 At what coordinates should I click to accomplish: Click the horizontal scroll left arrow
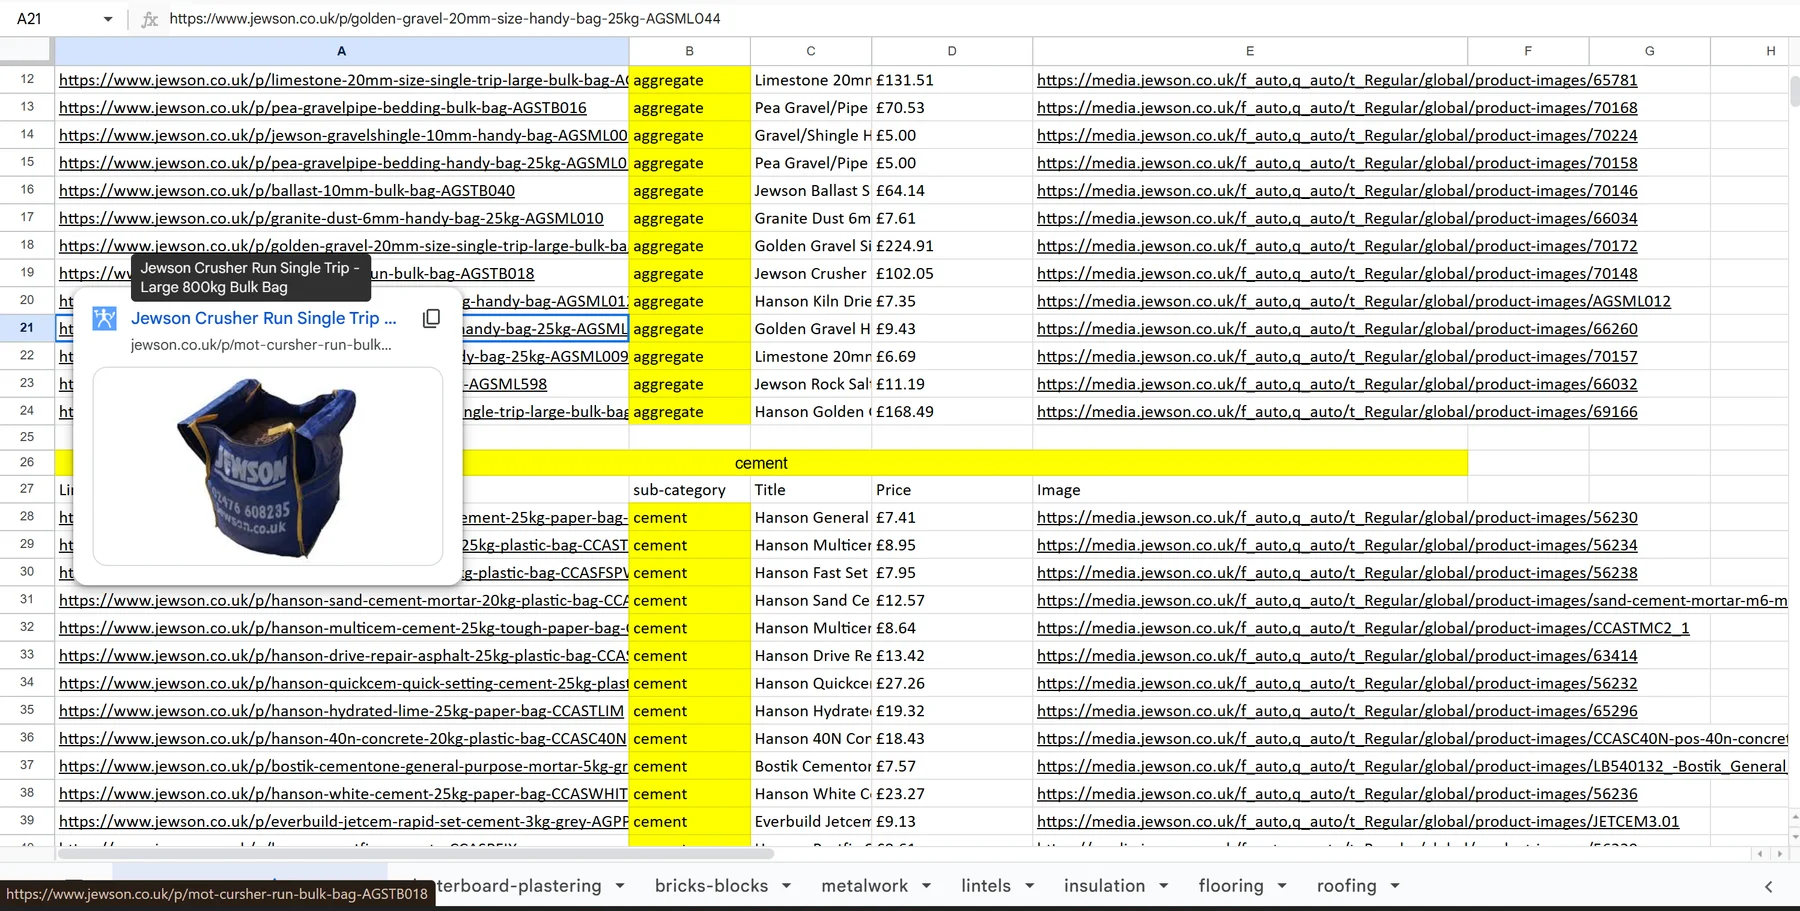click(x=1761, y=854)
